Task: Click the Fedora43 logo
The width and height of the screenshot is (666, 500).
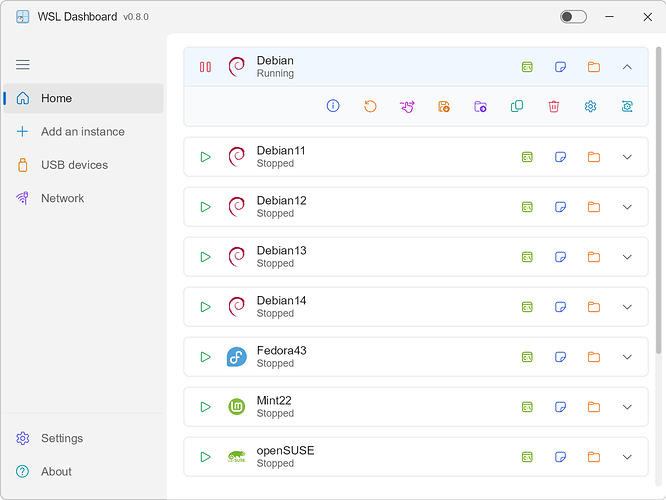Action: [x=237, y=357]
